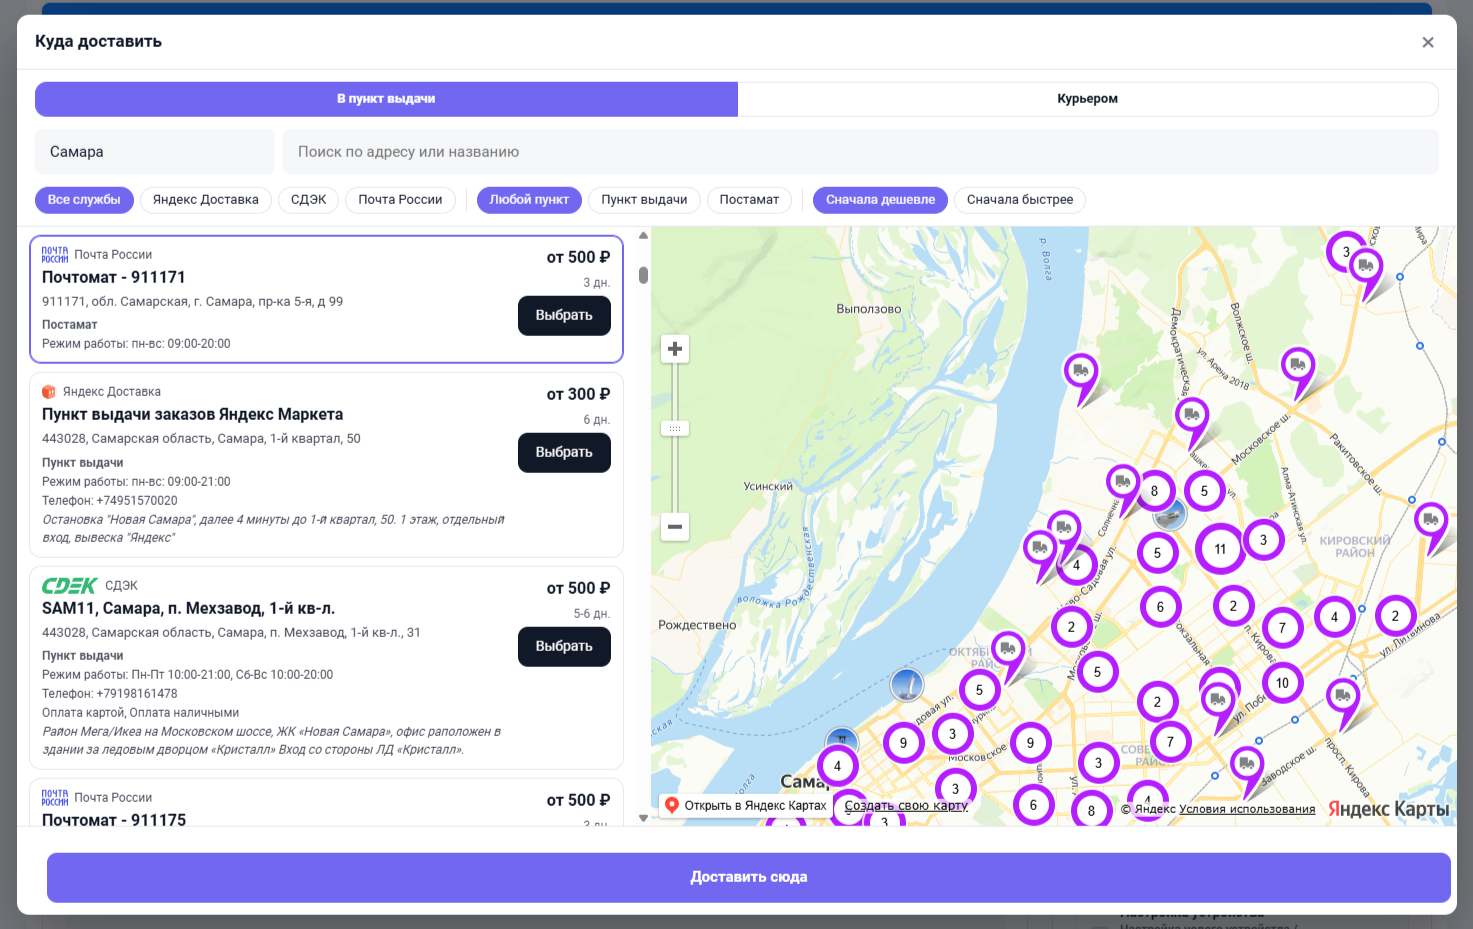This screenshot has height=929, width=1473.
Task: Close the «Куда доставить» dialog
Action: [x=1428, y=42]
